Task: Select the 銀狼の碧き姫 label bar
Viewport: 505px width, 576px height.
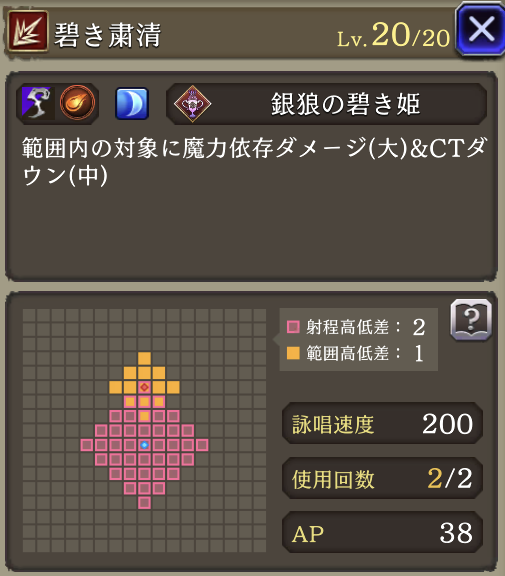Action: tap(327, 104)
